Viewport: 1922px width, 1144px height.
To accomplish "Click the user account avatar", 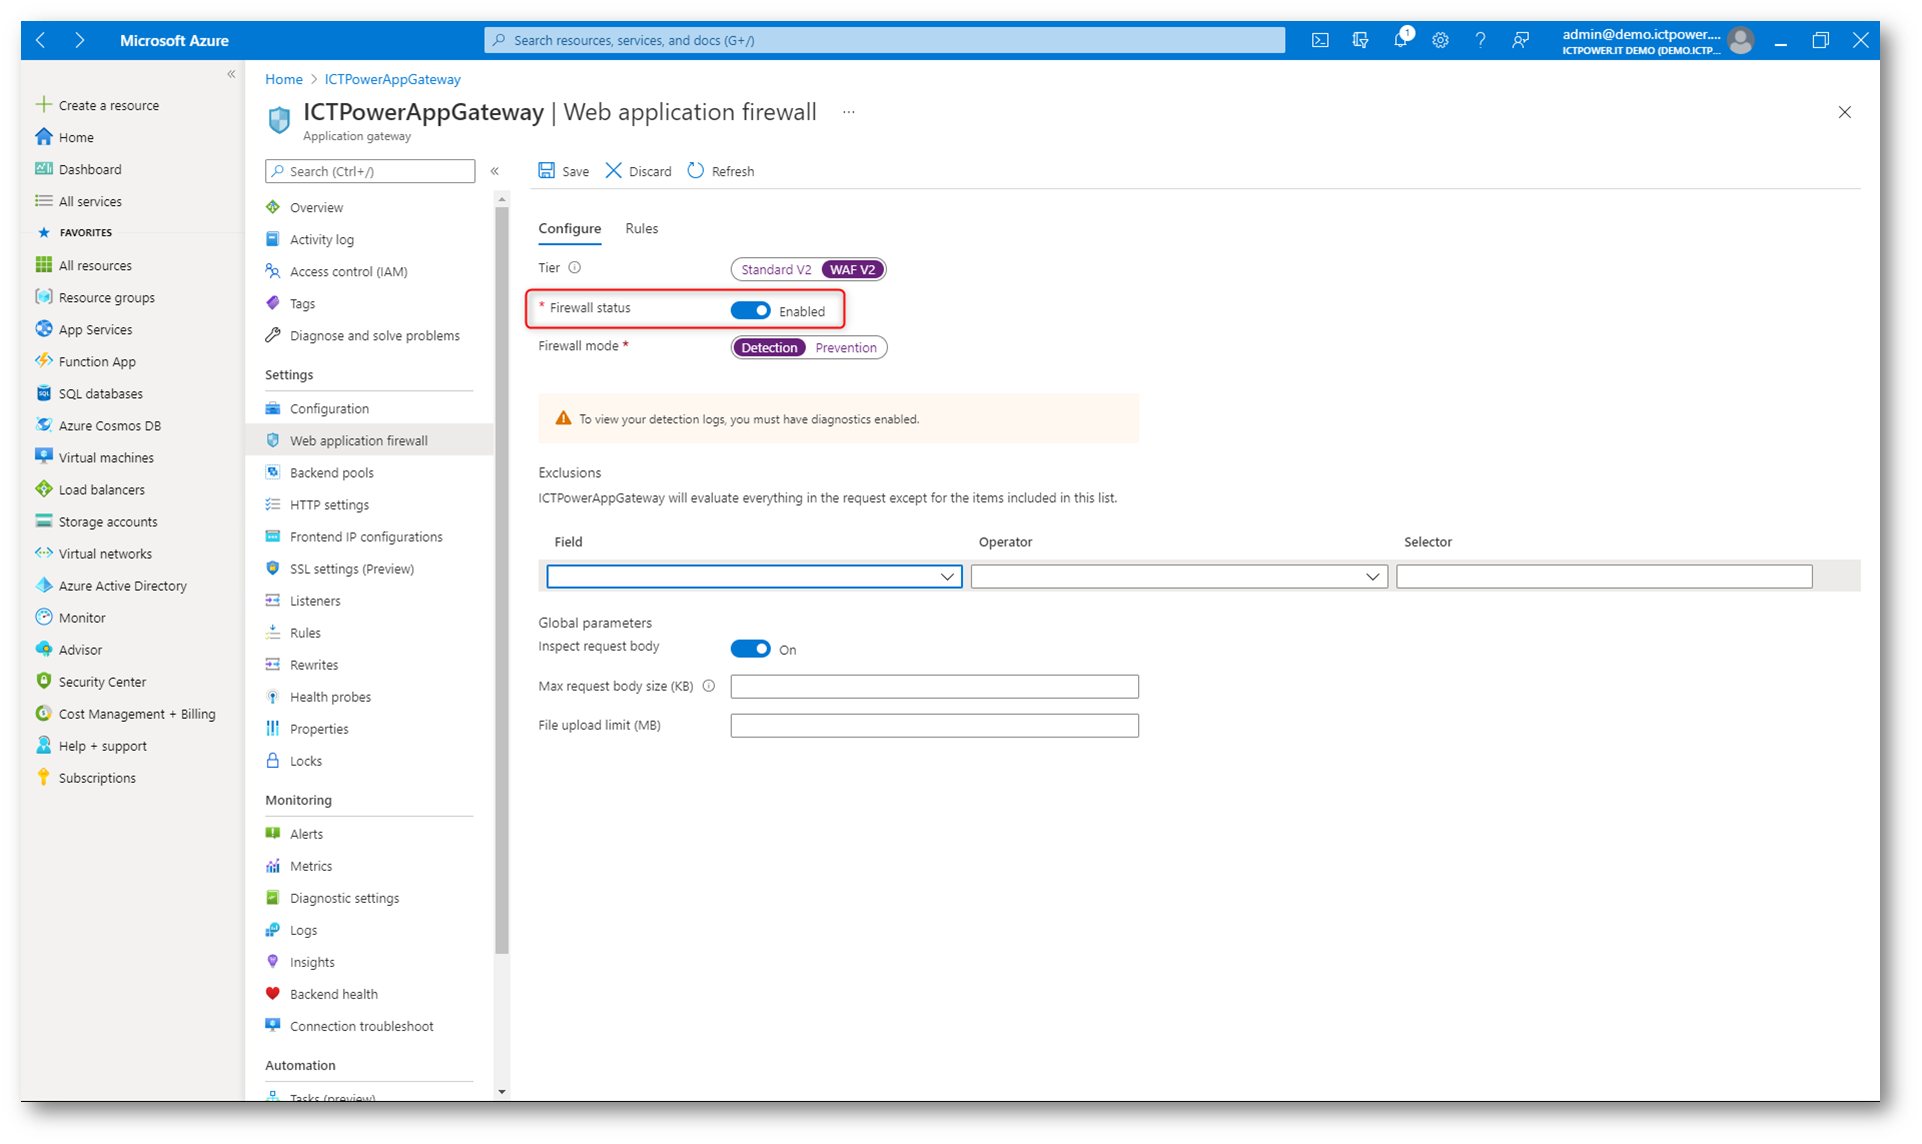I will click(x=1741, y=41).
